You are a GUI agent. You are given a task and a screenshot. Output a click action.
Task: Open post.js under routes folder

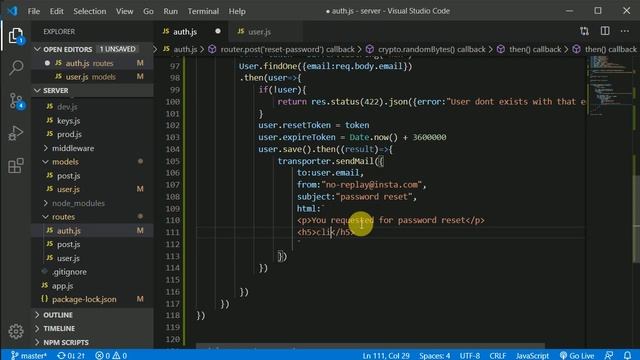tap(92, 244)
